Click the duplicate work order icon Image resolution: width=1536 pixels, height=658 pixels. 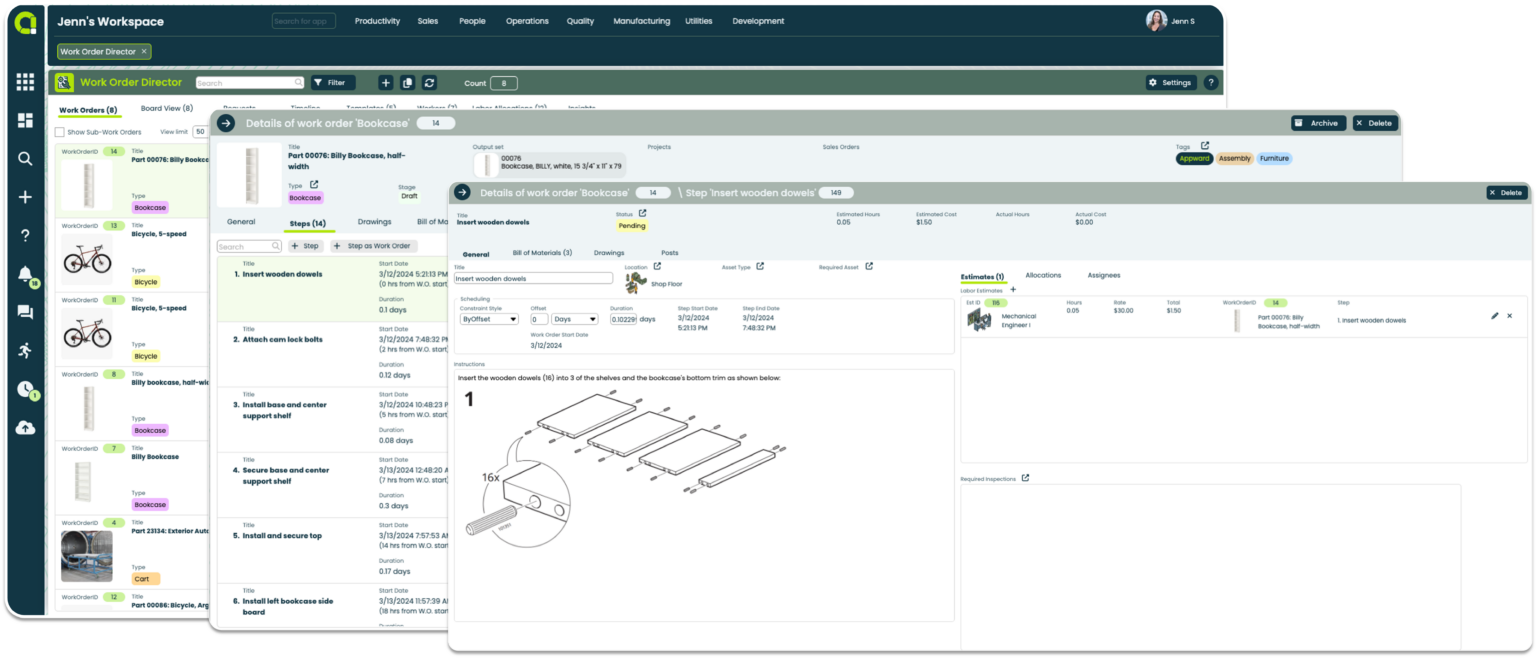(407, 83)
